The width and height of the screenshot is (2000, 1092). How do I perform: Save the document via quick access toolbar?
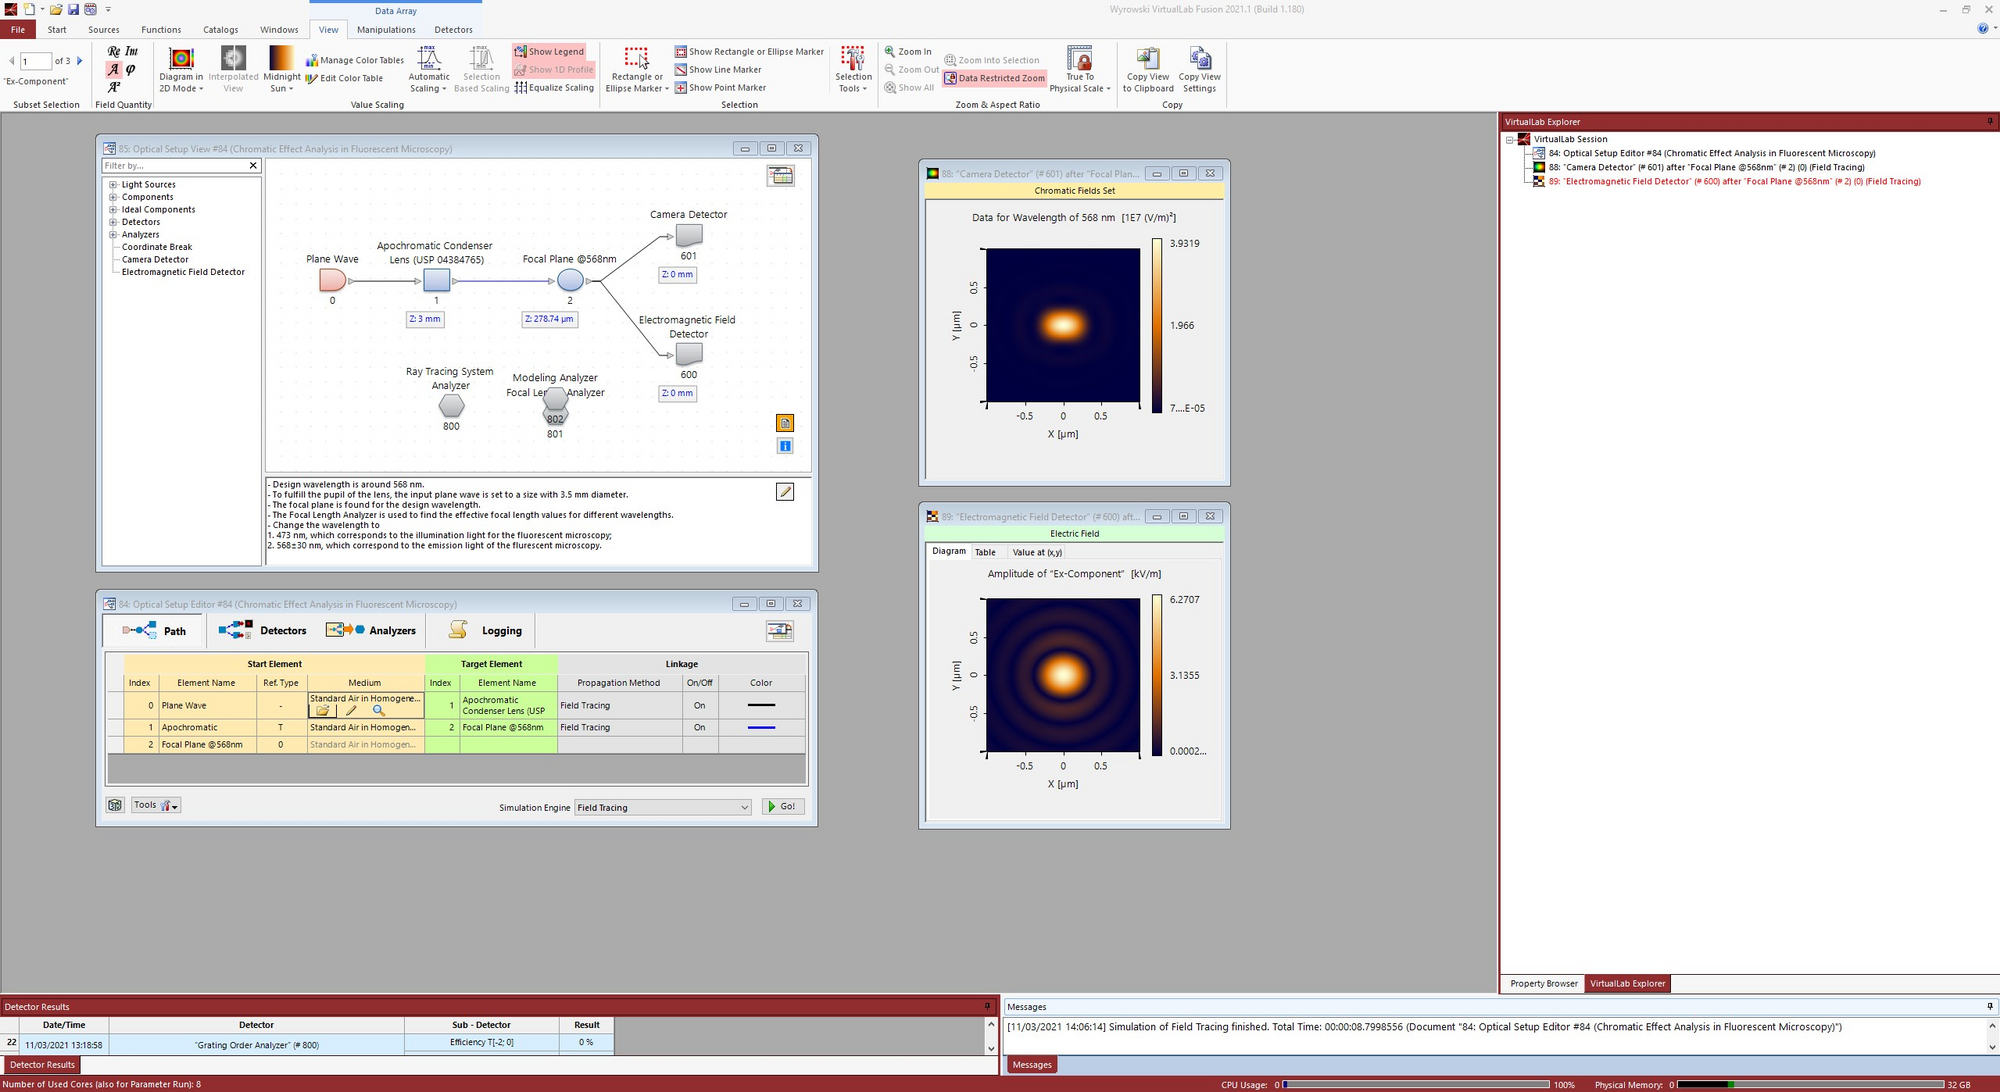coord(73,9)
